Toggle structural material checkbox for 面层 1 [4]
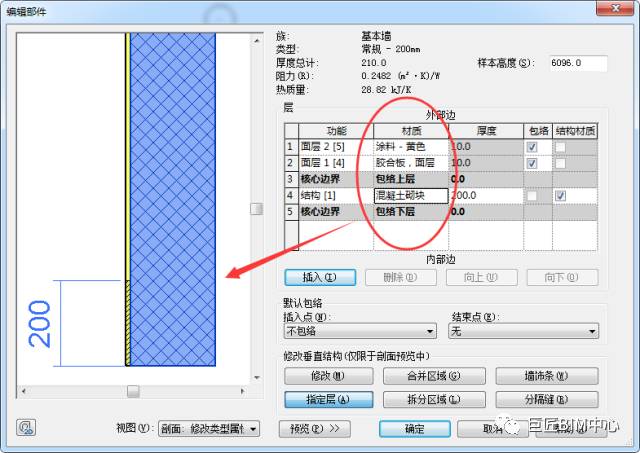 coord(560,164)
